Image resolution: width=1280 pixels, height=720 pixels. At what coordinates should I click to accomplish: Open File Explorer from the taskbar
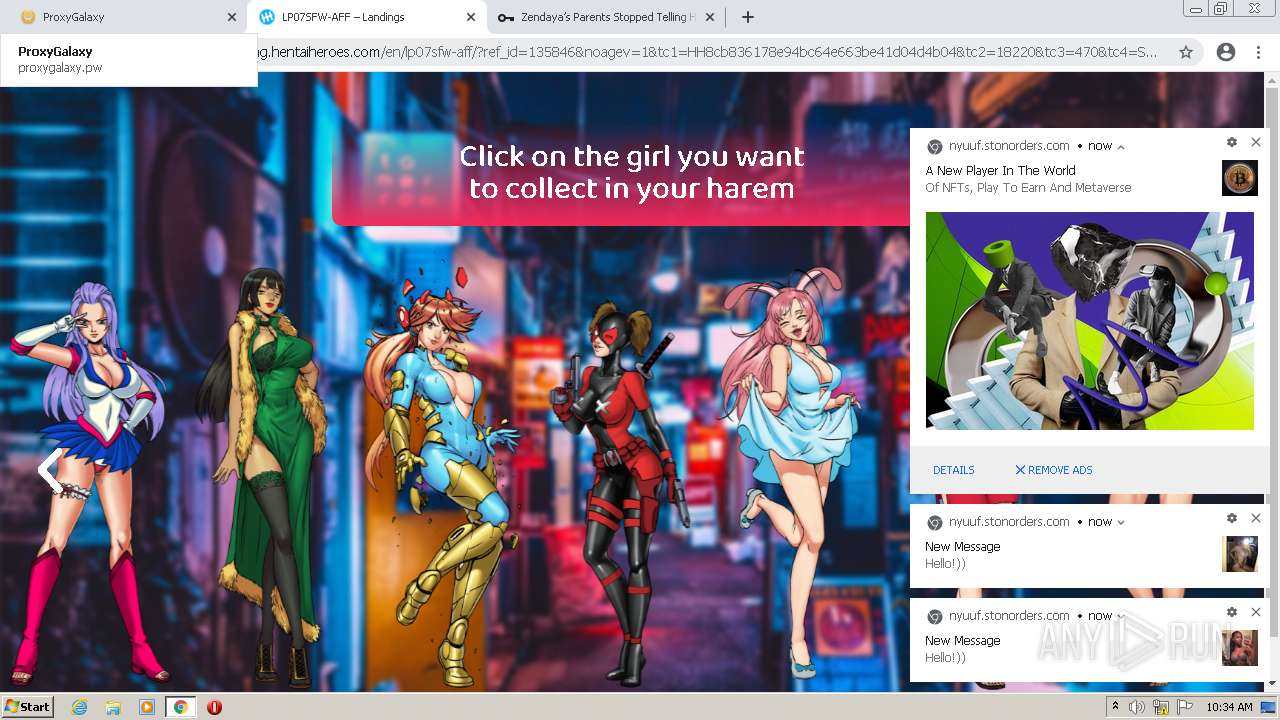113,707
